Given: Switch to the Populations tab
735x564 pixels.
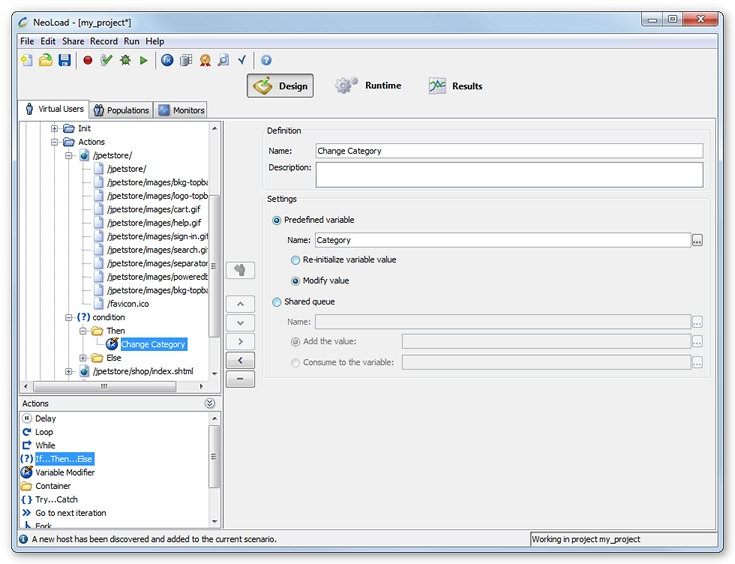Looking at the screenshot, I should tap(120, 110).
